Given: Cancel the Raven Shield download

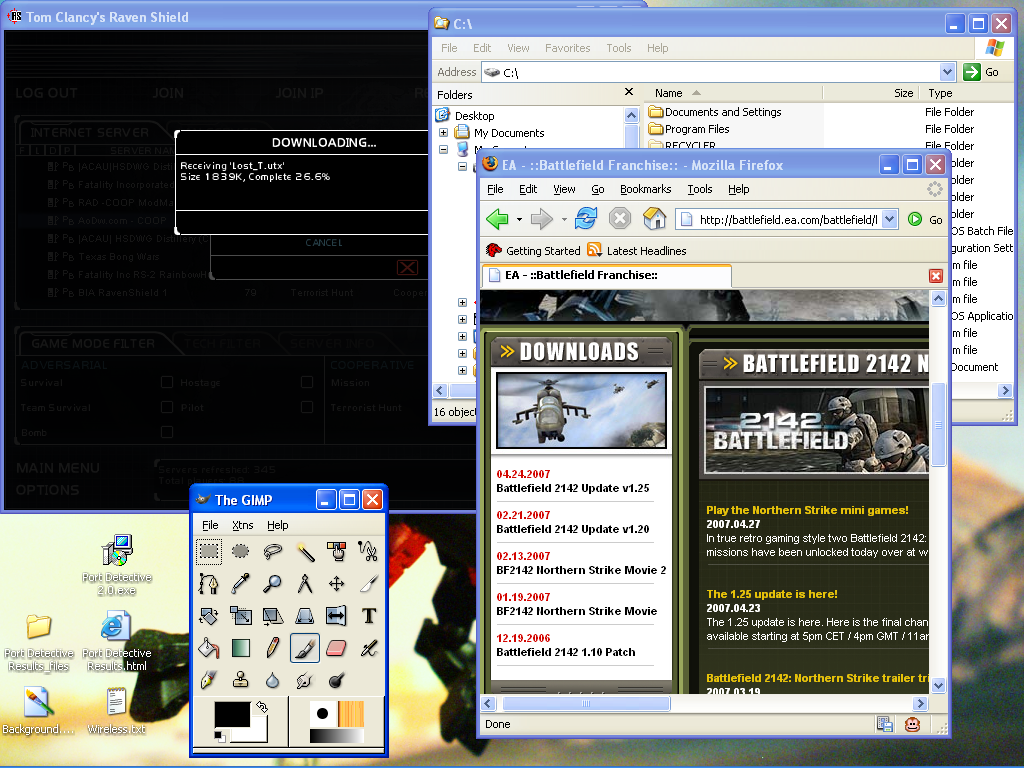Looking at the screenshot, I should pyautogui.click(x=323, y=242).
